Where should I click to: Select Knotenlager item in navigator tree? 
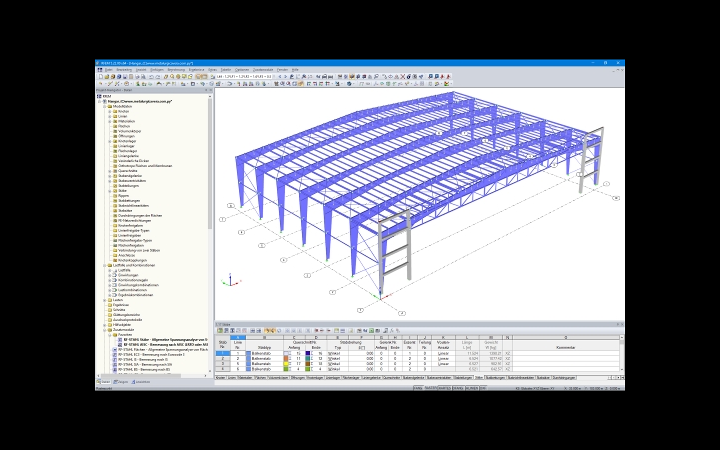[x=127, y=141]
